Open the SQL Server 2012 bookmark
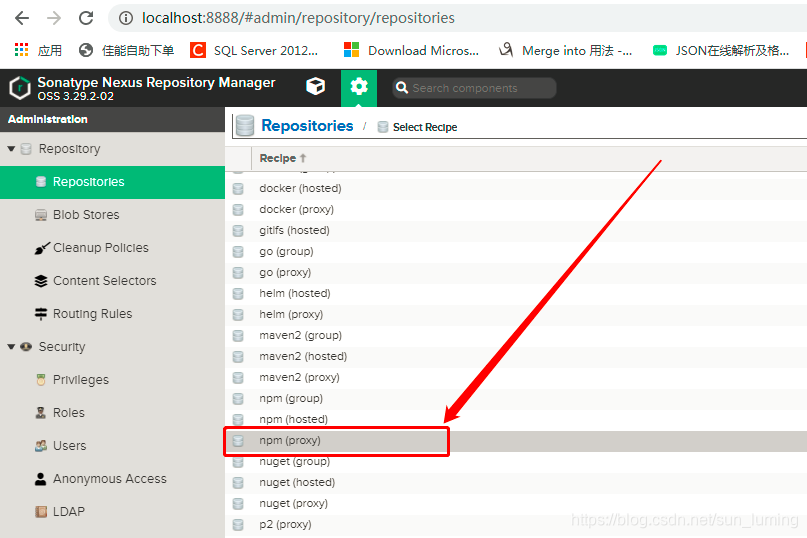Image resolution: width=807 pixels, height=538 pixels. click(x=254, y=50)
